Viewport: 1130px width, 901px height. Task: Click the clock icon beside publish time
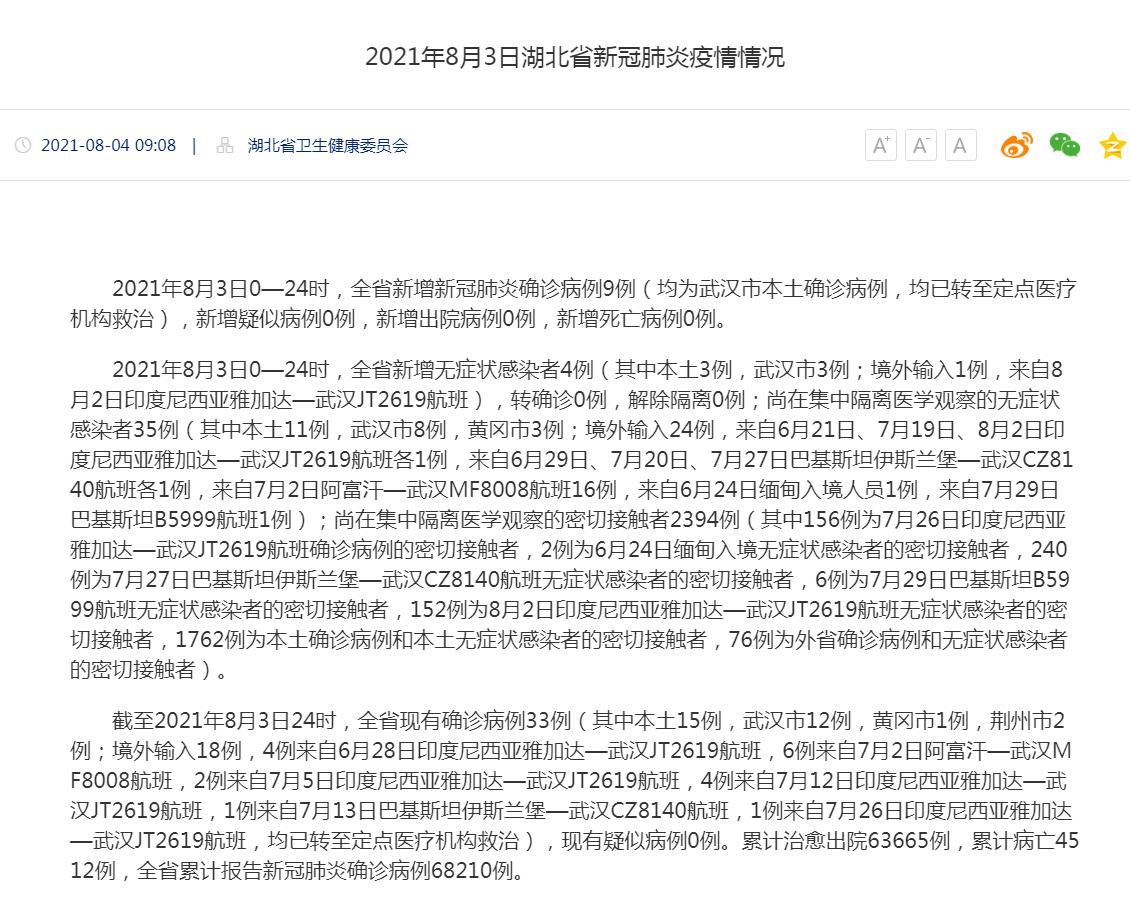[x=23, y=146]
